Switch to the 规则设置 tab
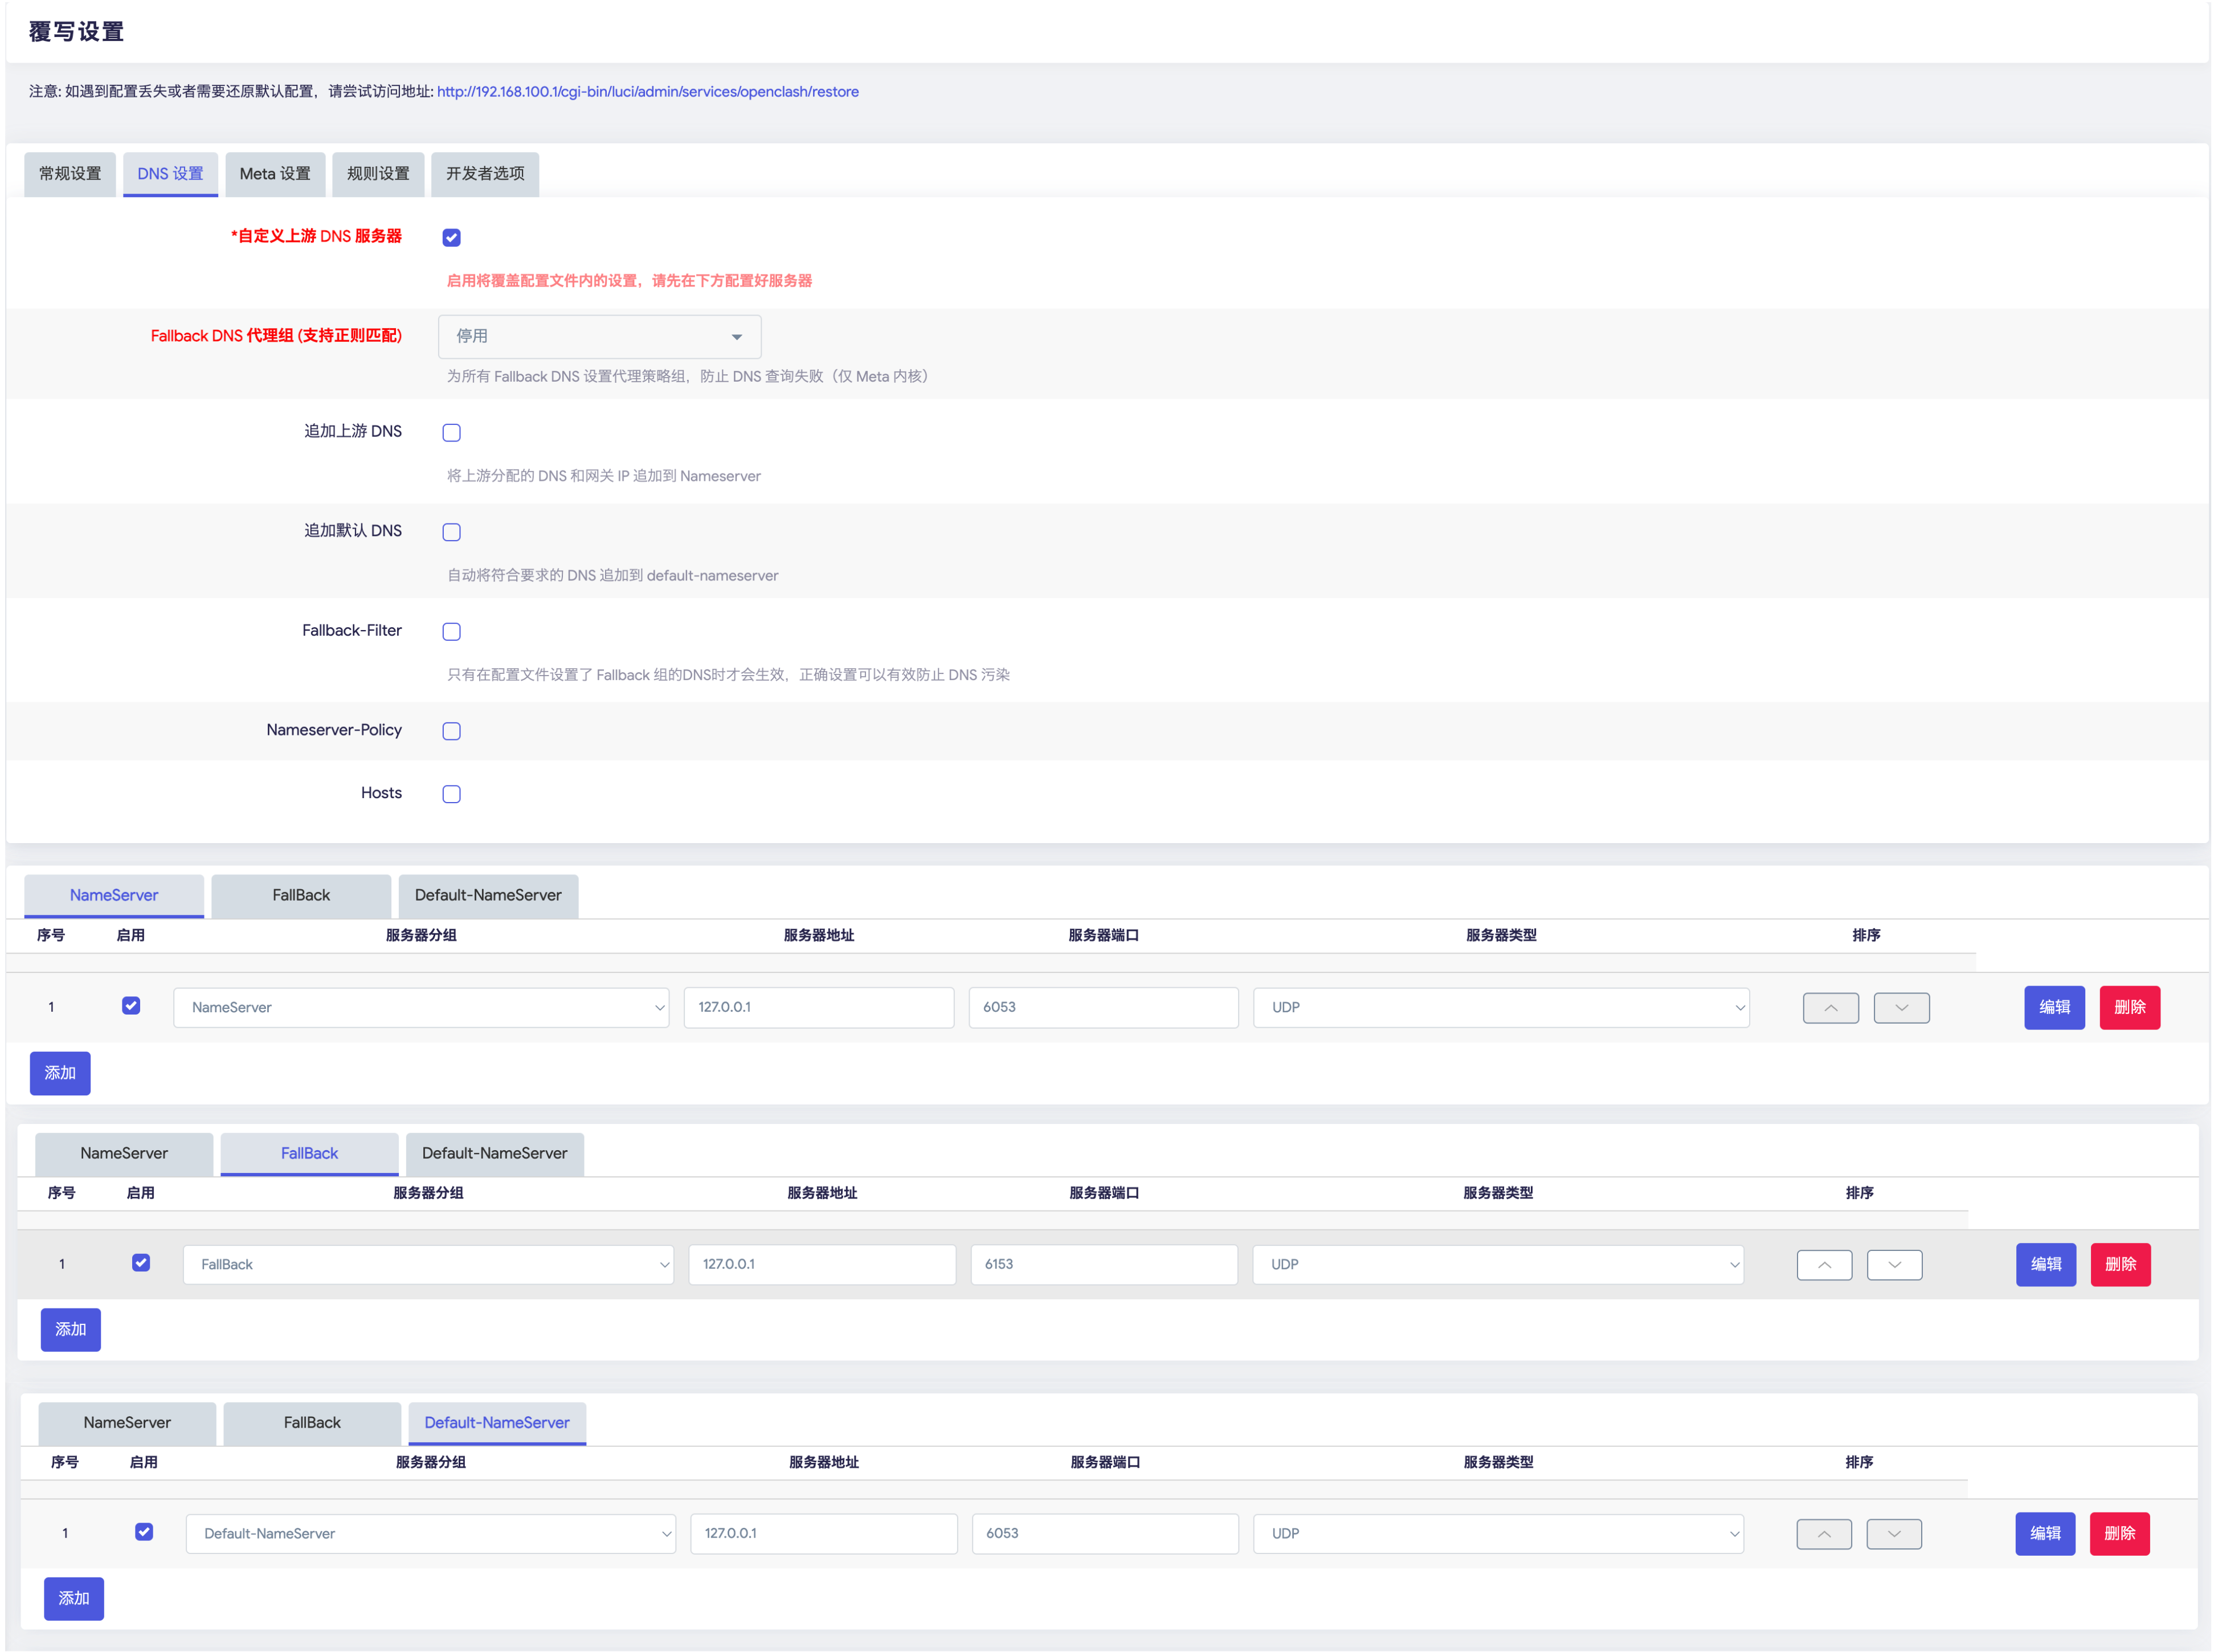This screenshot has width=2214, height=1652. coord(378,173)
